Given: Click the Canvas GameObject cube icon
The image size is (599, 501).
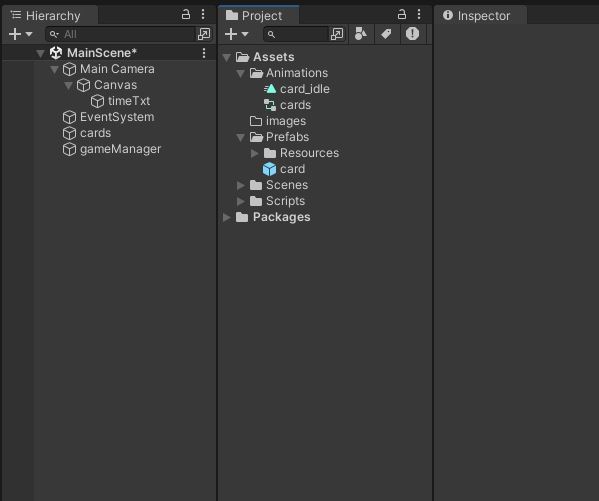Looking at the screenshot, I should [83, 85].
